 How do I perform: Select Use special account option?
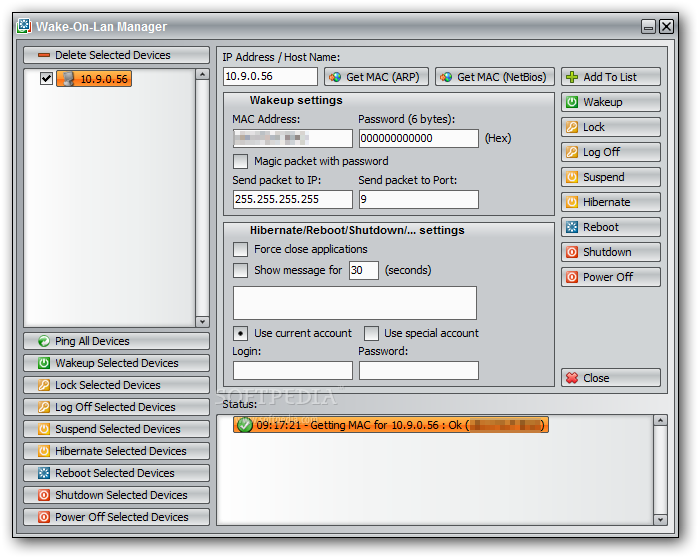click(371, 333)
